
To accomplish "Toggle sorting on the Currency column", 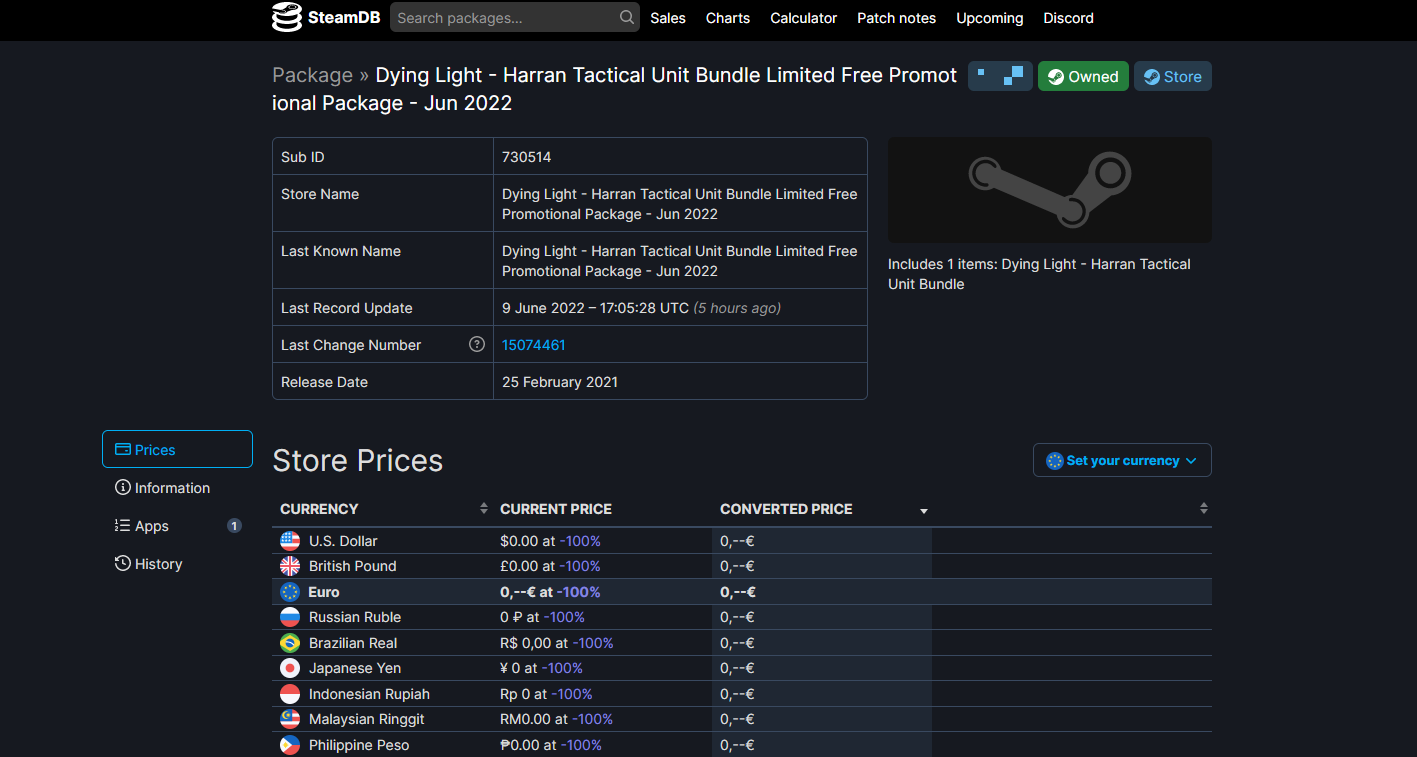I will [x=484, y=508].
